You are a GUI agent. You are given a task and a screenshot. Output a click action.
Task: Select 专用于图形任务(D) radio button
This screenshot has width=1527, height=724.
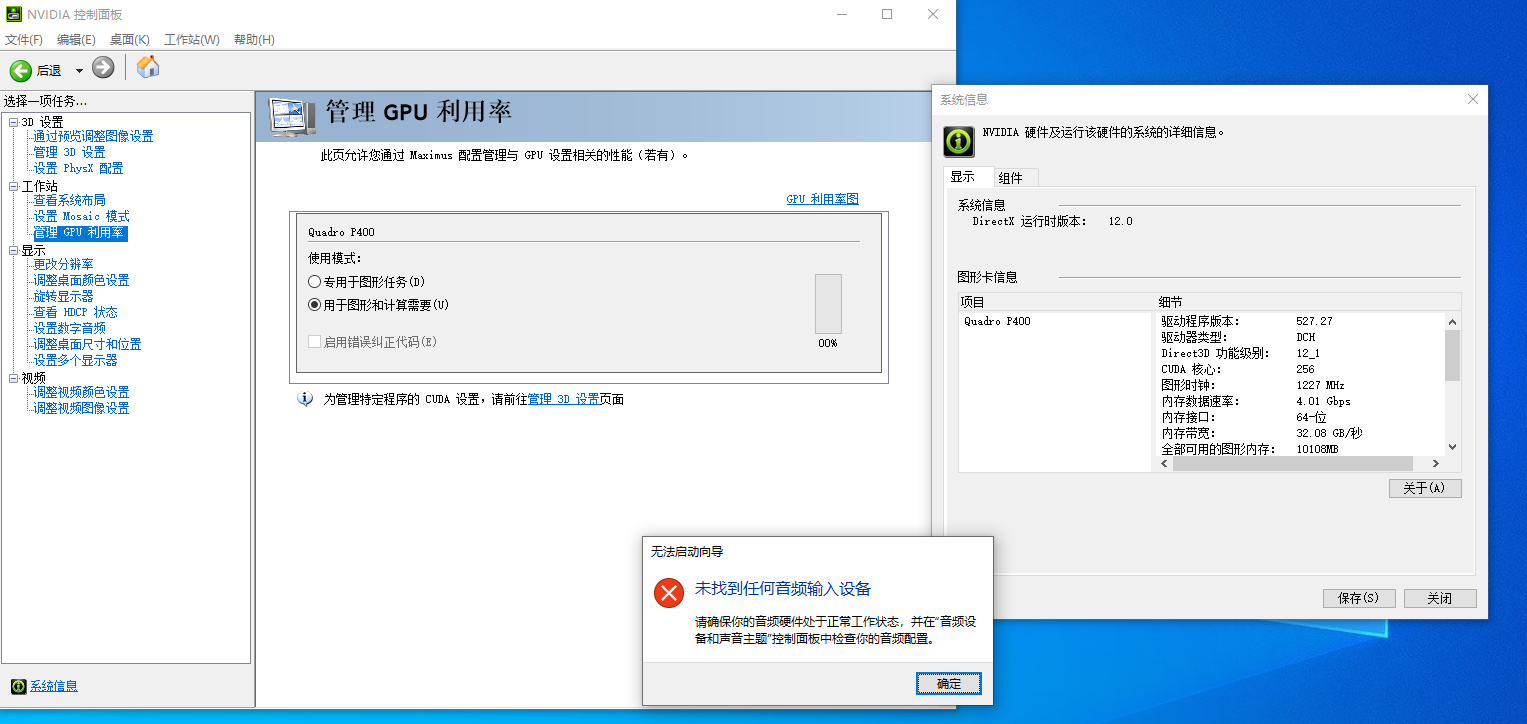point(315,282)
